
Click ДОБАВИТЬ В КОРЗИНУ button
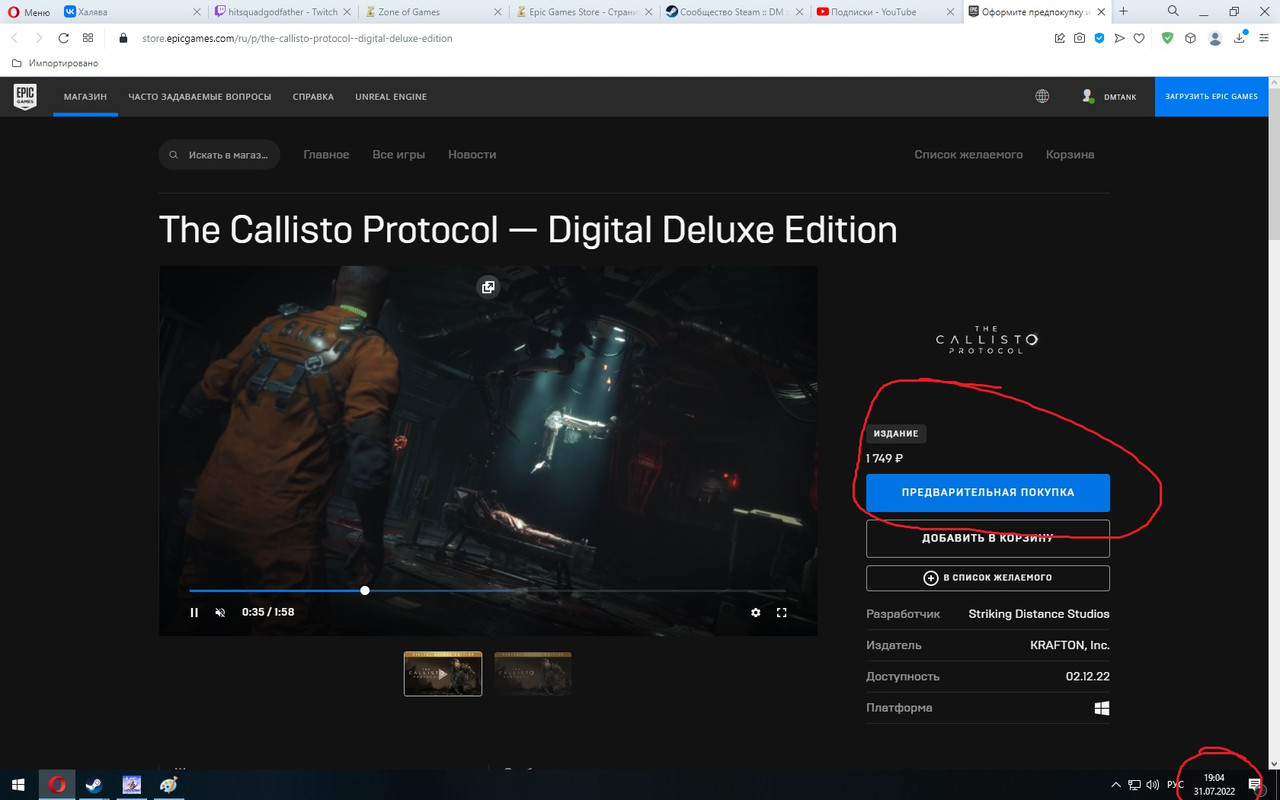pos(988,538)
